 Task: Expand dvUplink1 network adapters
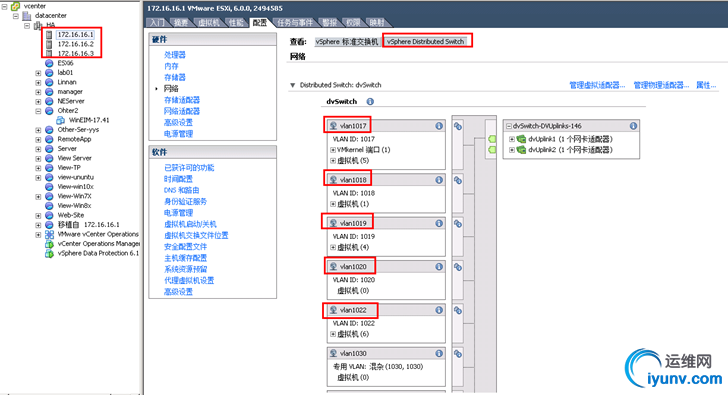[x=512, y=139]
